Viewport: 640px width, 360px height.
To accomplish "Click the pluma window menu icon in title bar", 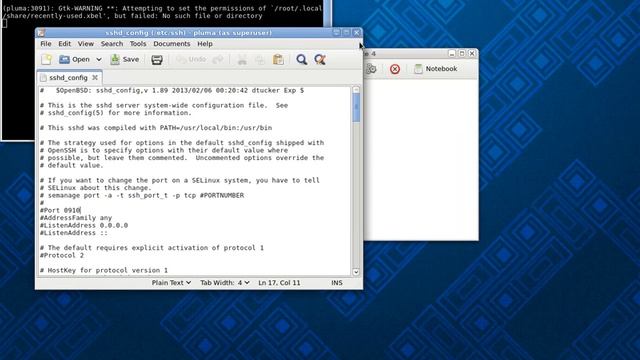I will pos(41,33).
